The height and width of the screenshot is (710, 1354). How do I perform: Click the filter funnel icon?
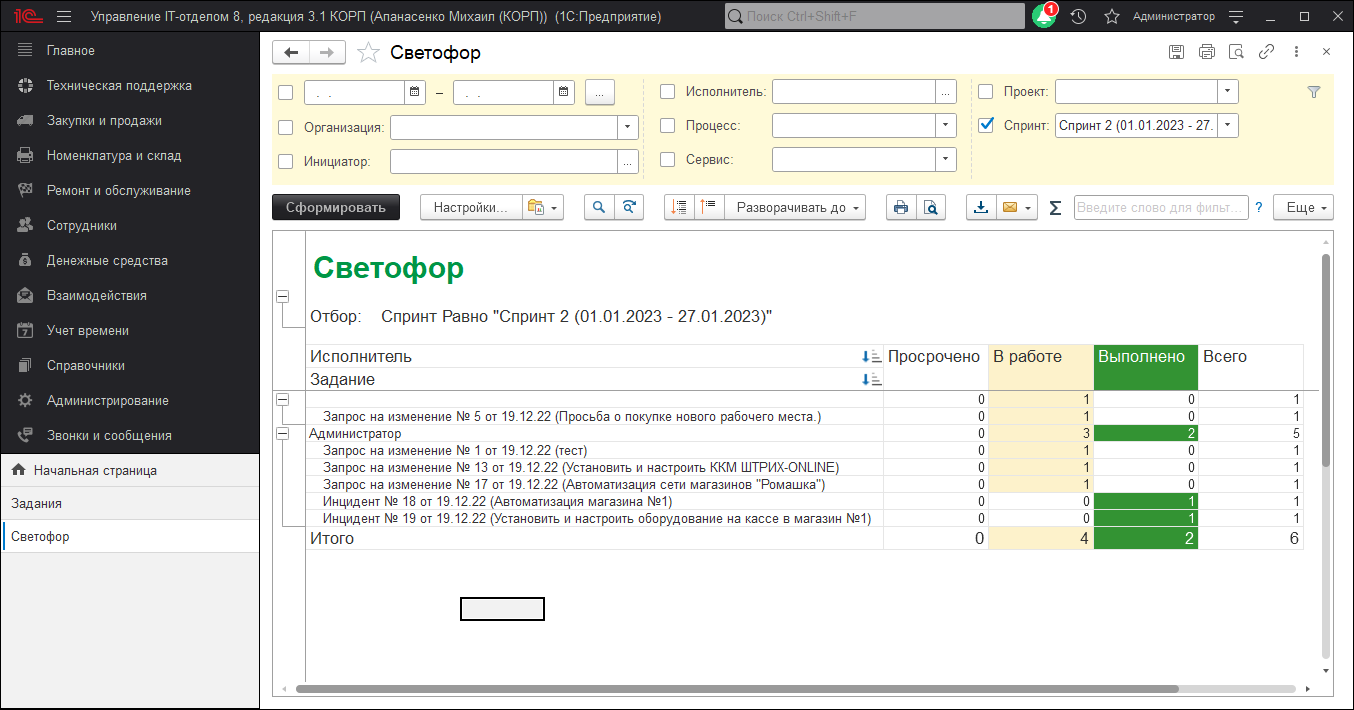click(x=1314, y=92)
